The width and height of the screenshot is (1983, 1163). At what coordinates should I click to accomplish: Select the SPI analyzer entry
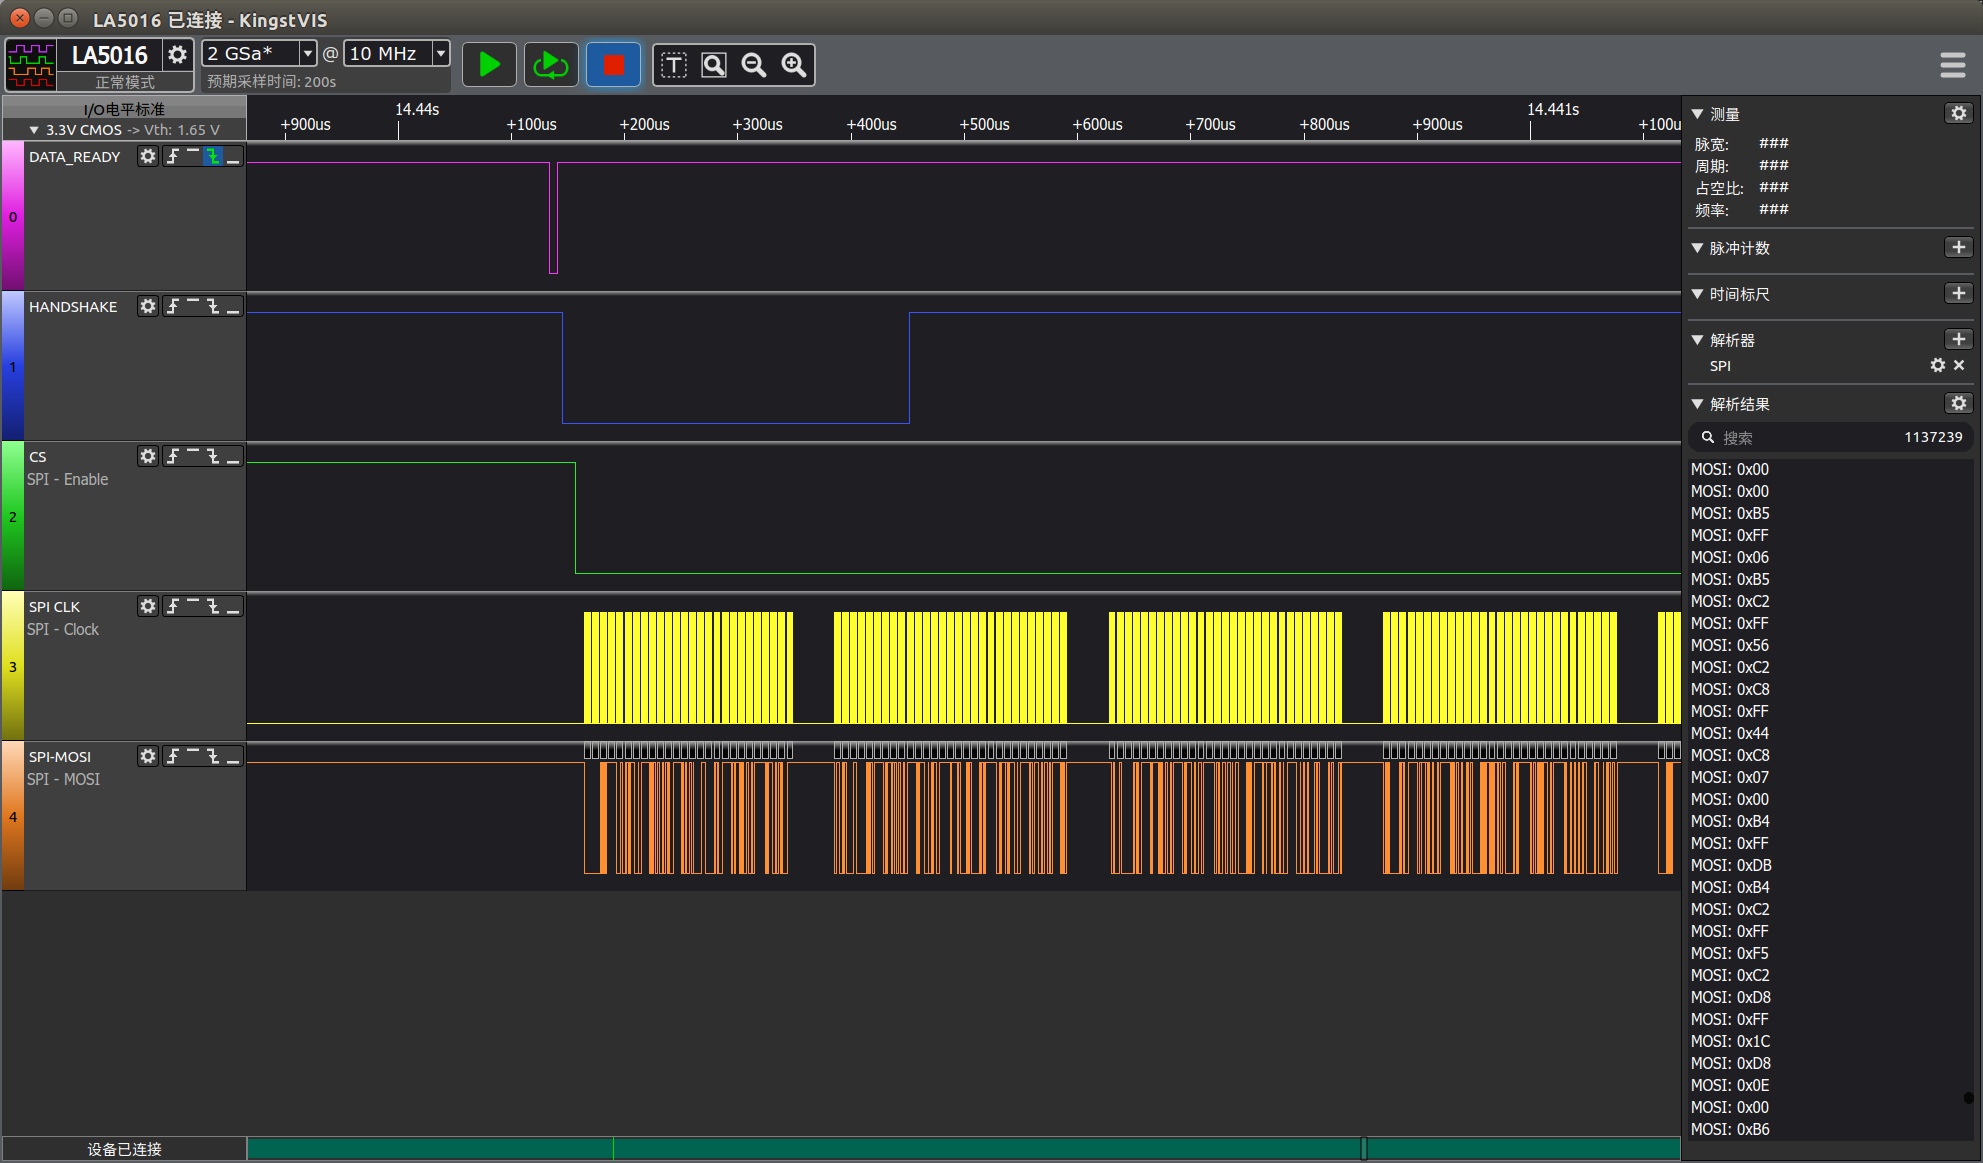pyautogui.click(x=1720, y=366)
